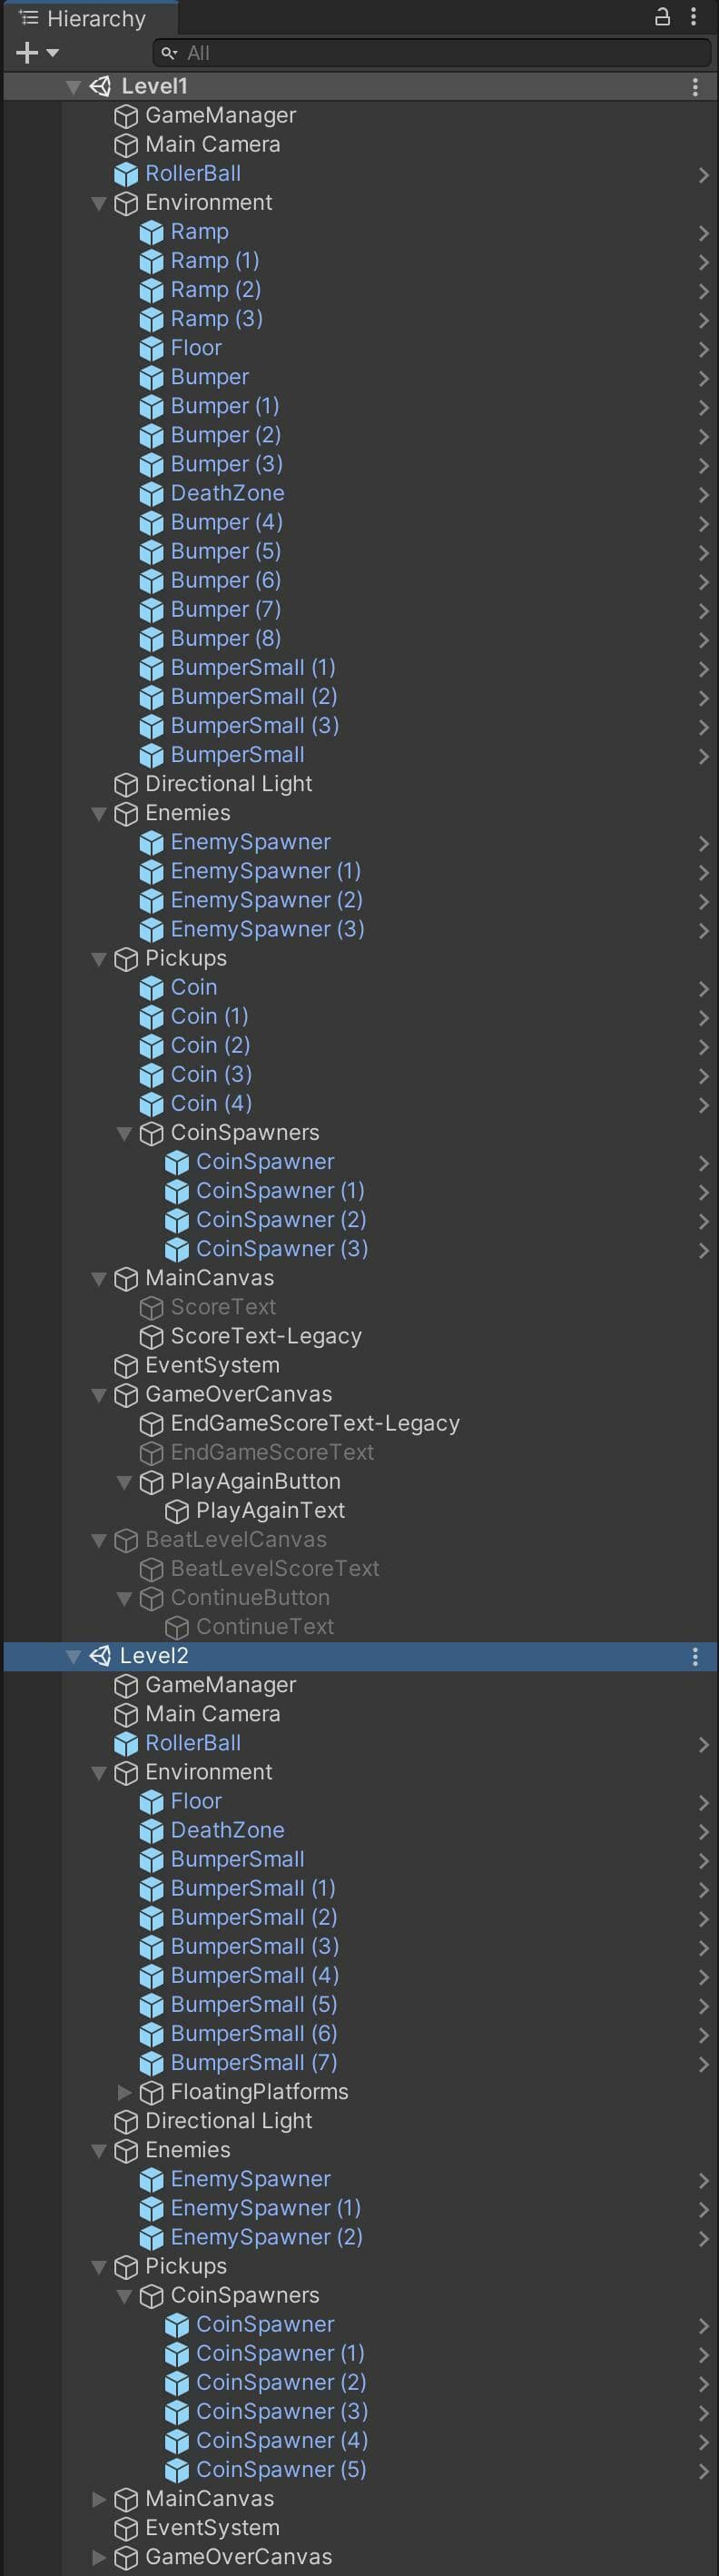Open the Hierarchy panel three-dot options menu

tap(694, 17)
